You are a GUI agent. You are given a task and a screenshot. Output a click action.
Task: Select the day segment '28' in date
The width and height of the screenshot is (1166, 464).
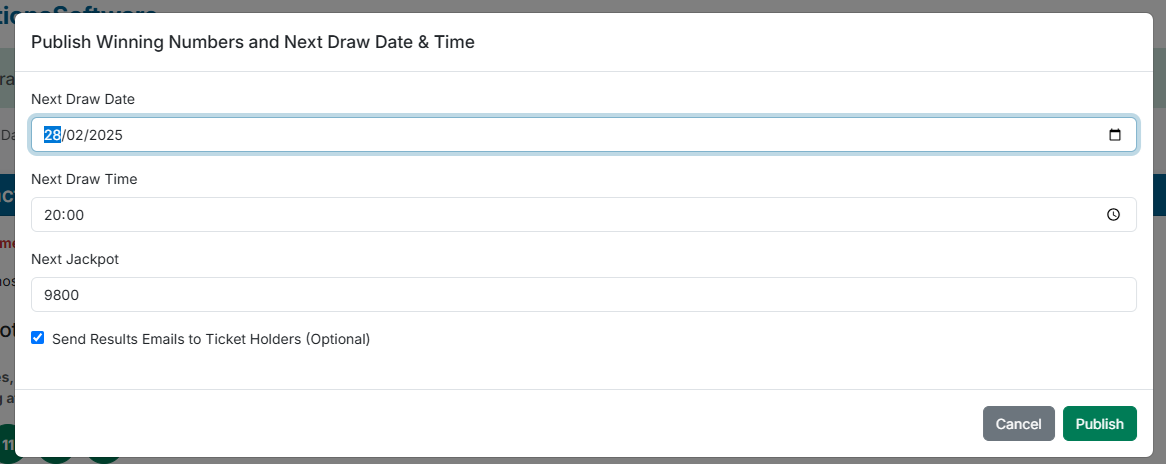[x=52, y=135]
